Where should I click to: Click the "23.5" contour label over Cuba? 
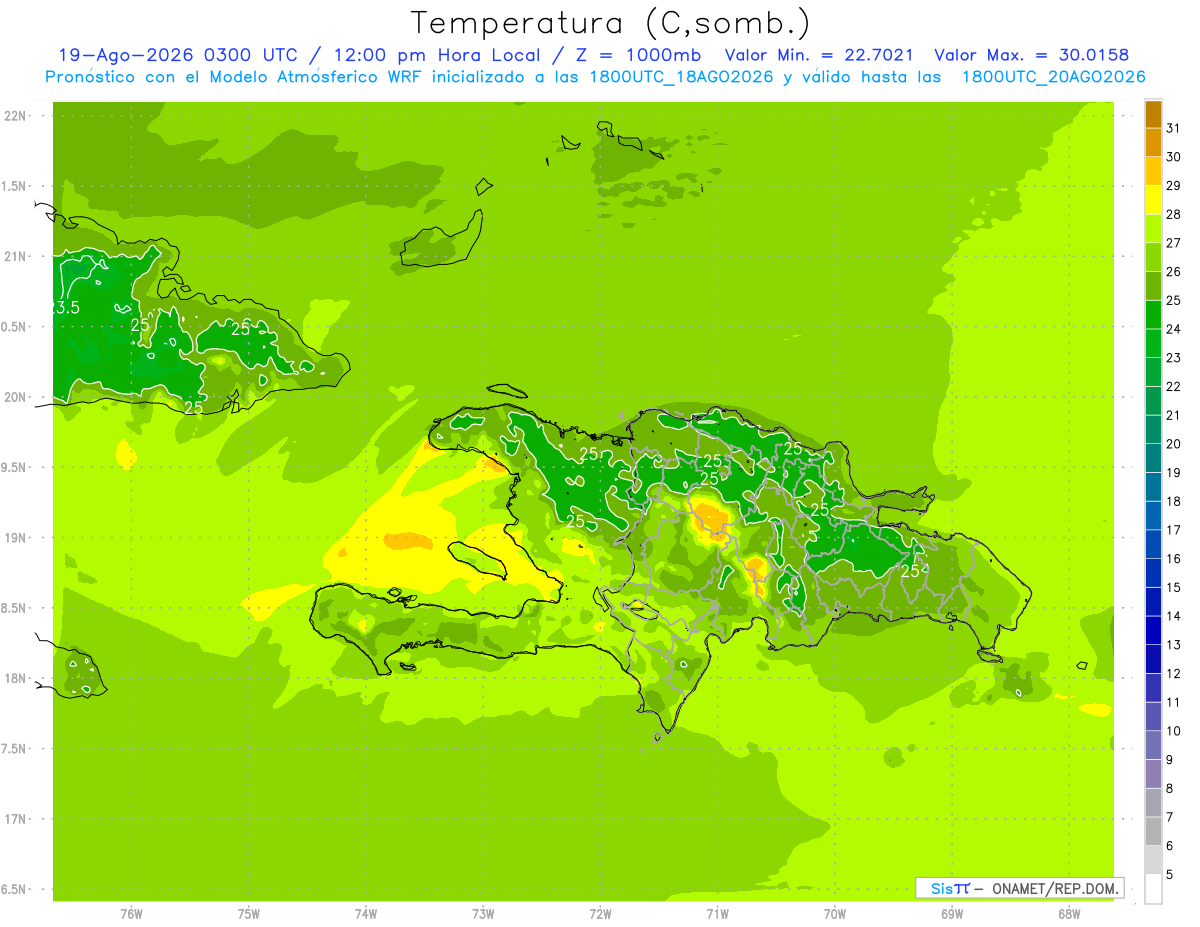click(x=65, y=308)
